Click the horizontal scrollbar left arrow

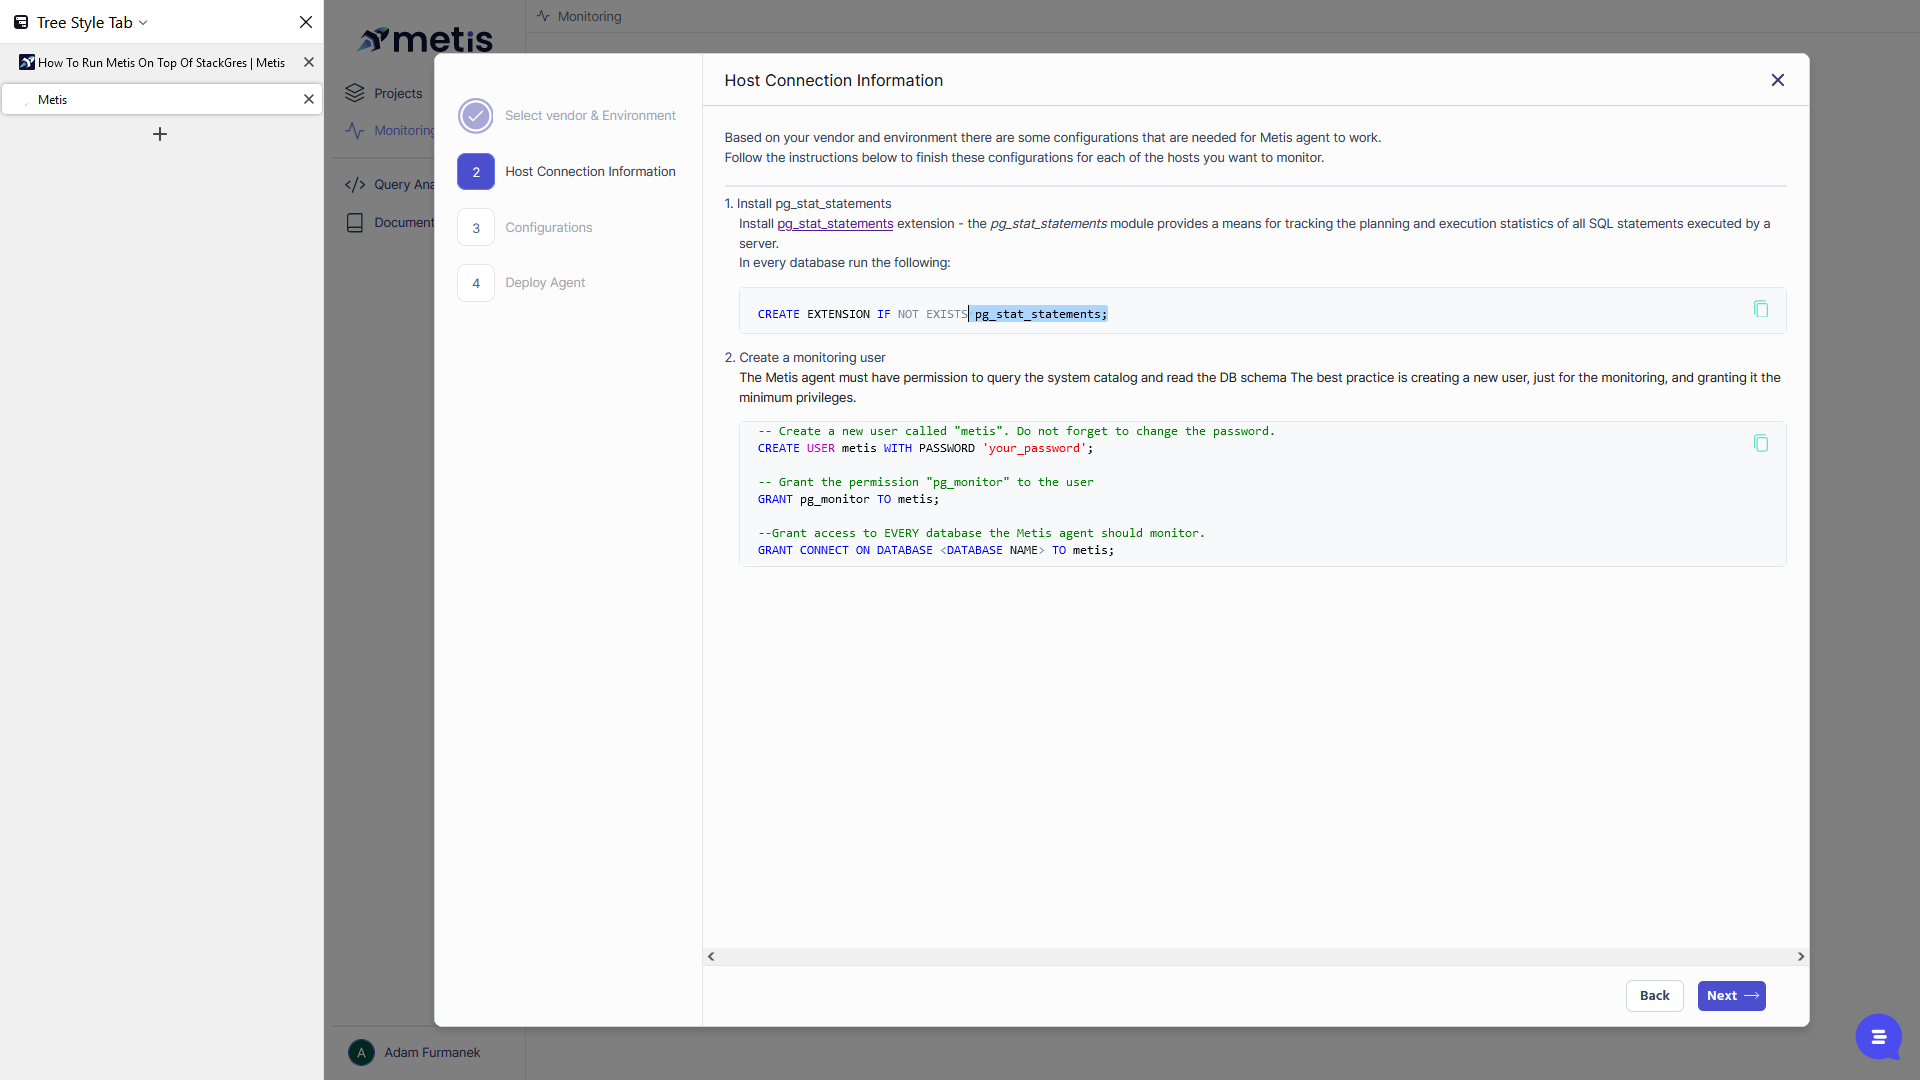click(711, 957)
